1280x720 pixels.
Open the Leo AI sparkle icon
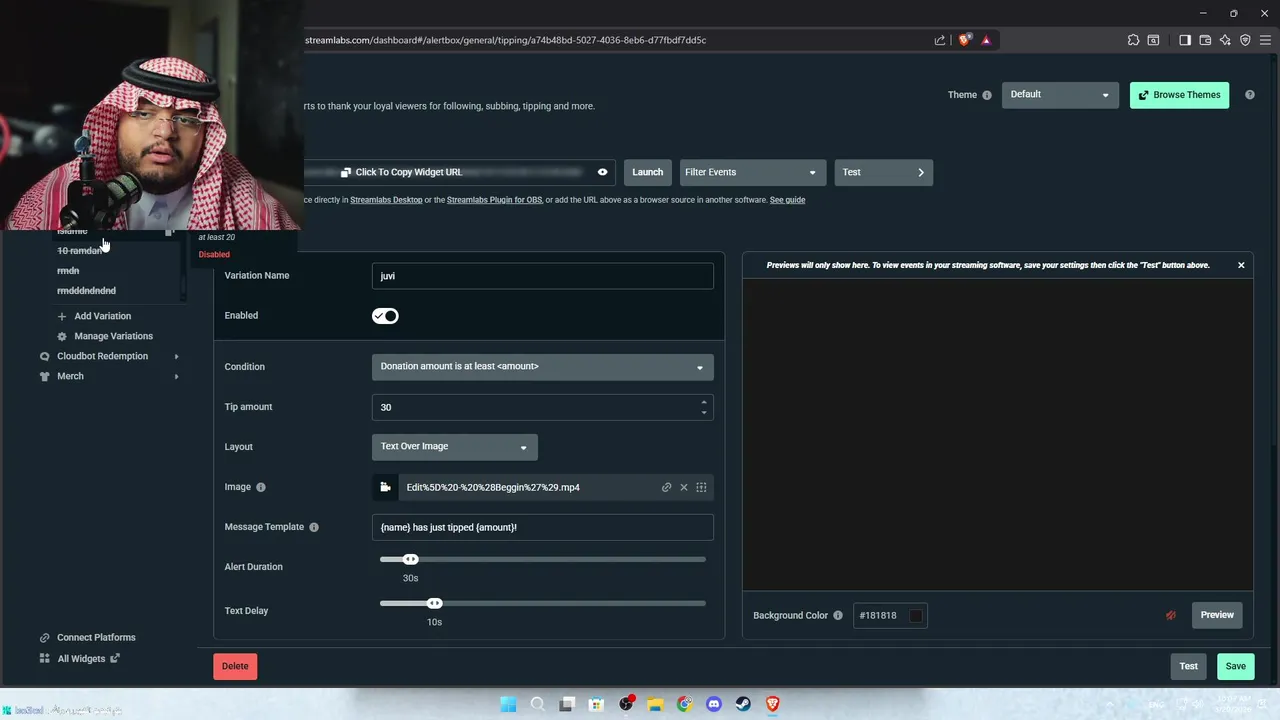tap(1225, 40)
